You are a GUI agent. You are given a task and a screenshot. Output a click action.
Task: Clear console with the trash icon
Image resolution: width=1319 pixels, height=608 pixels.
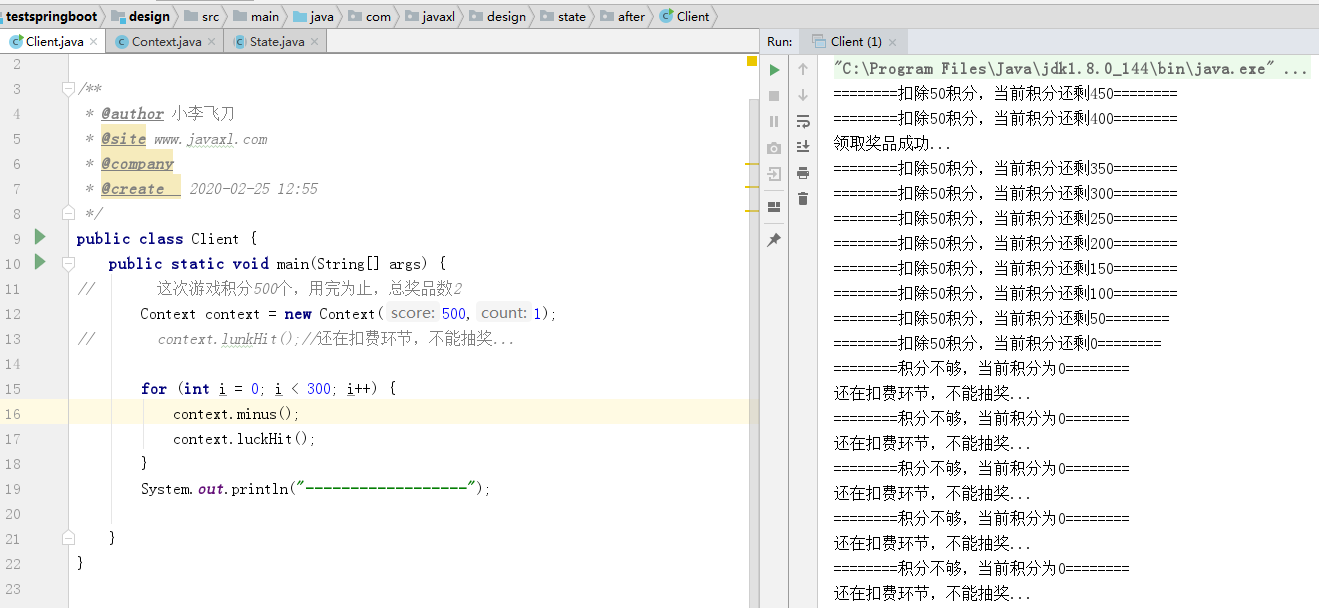tap(802, 199)
